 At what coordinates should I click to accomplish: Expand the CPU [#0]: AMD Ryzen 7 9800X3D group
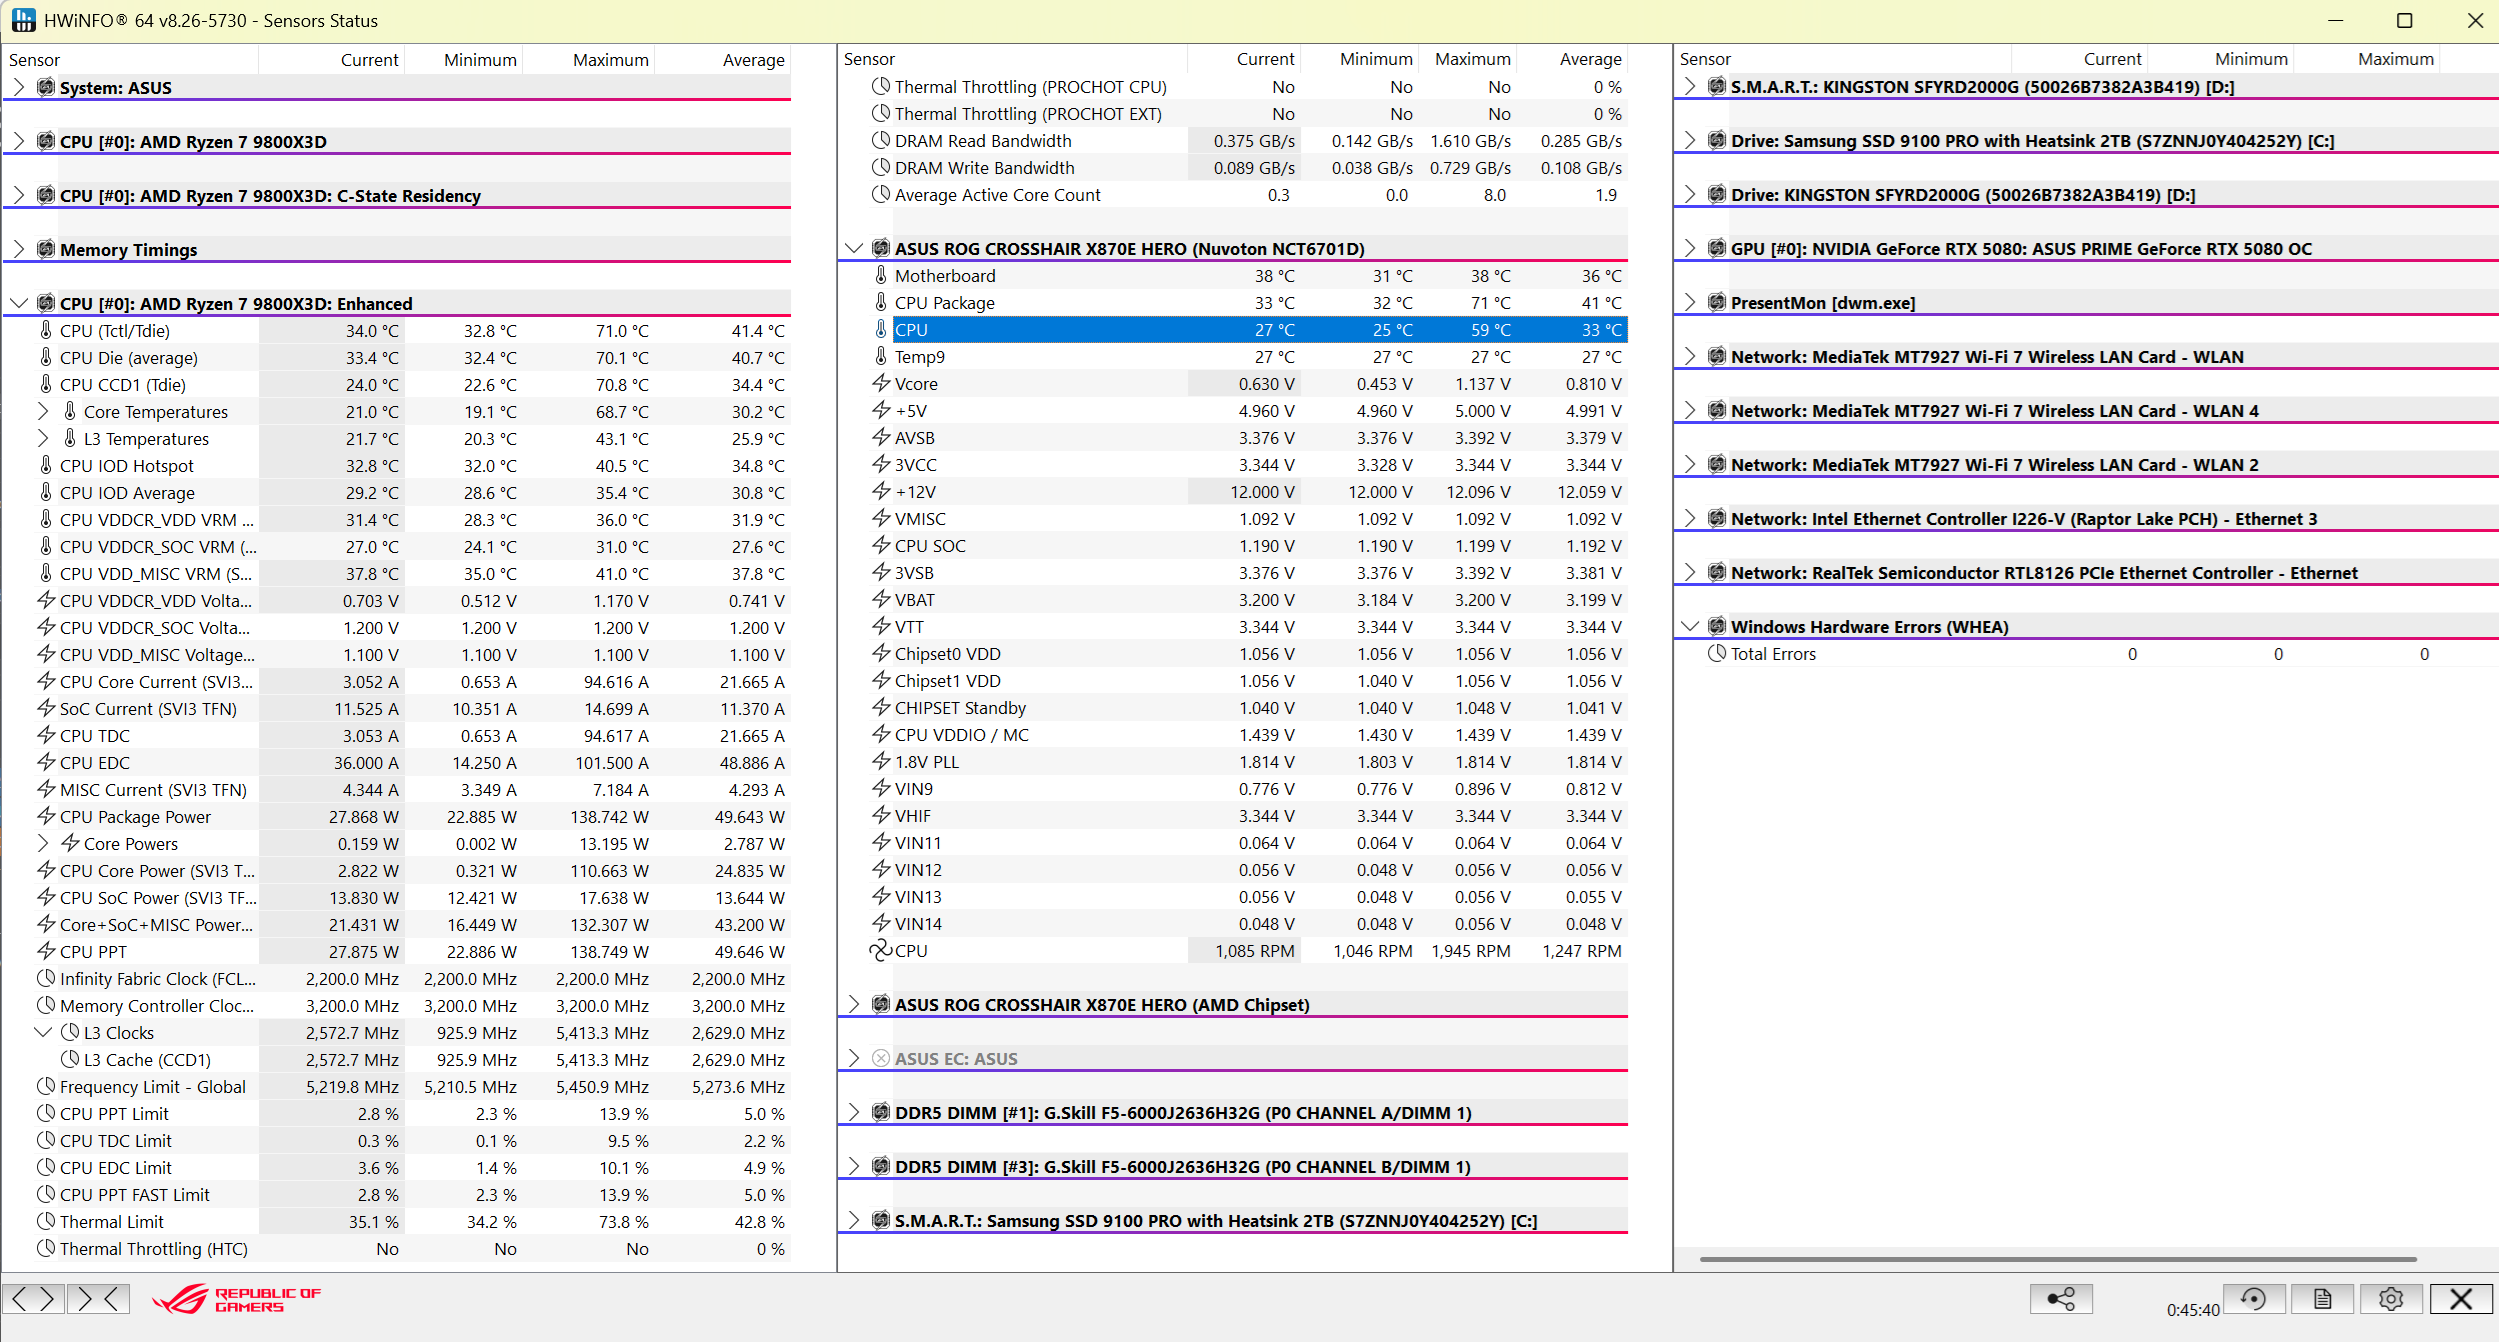coord(19,141)
